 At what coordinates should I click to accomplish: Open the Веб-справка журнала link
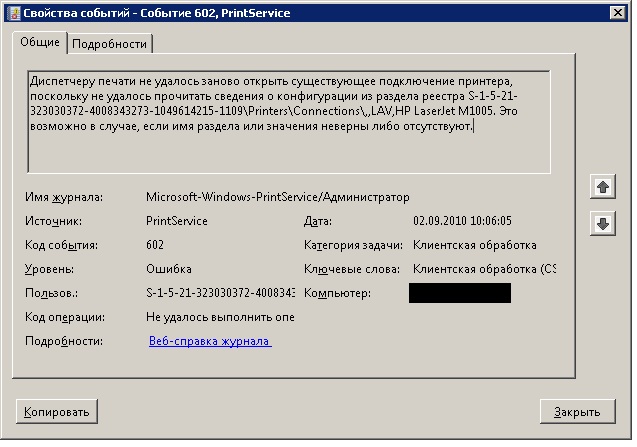pyautogui.click(x=210, y=341)
